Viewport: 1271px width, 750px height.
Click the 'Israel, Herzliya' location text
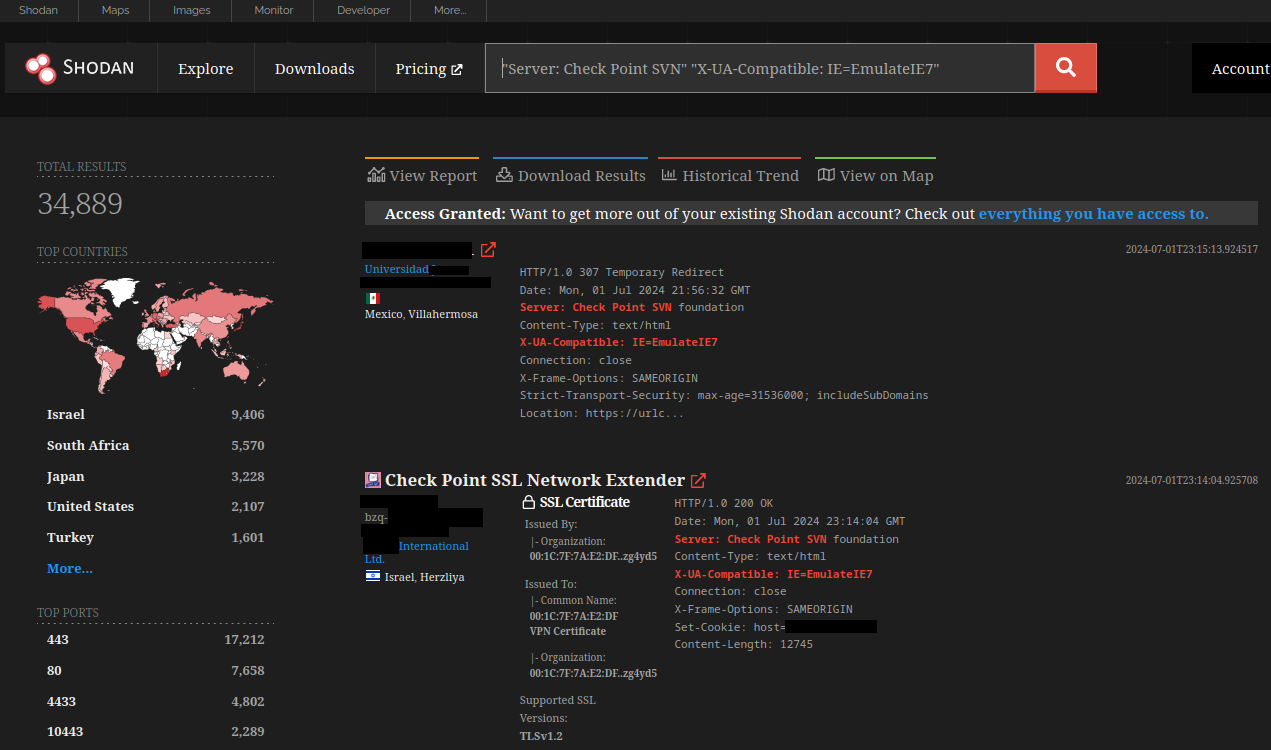point(424,577)
